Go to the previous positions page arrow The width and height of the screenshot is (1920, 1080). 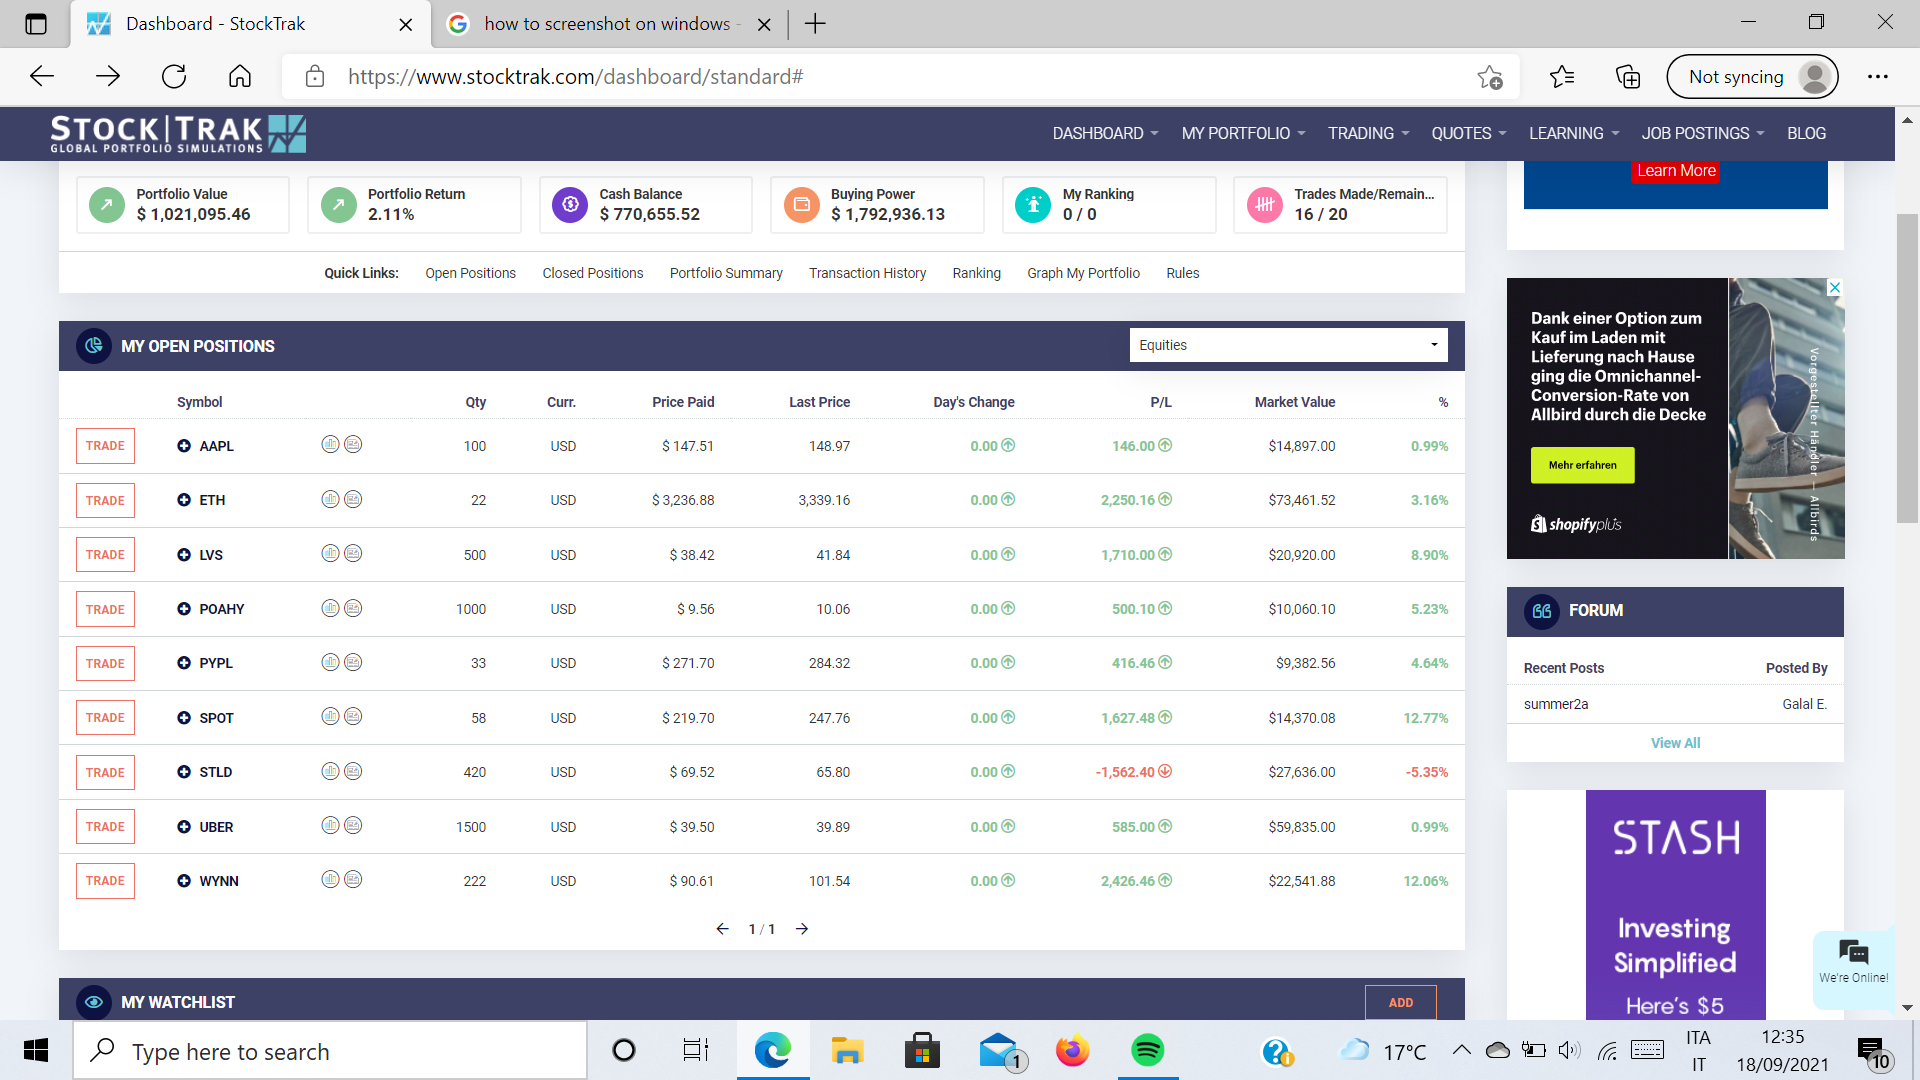(x=722, y=929)
